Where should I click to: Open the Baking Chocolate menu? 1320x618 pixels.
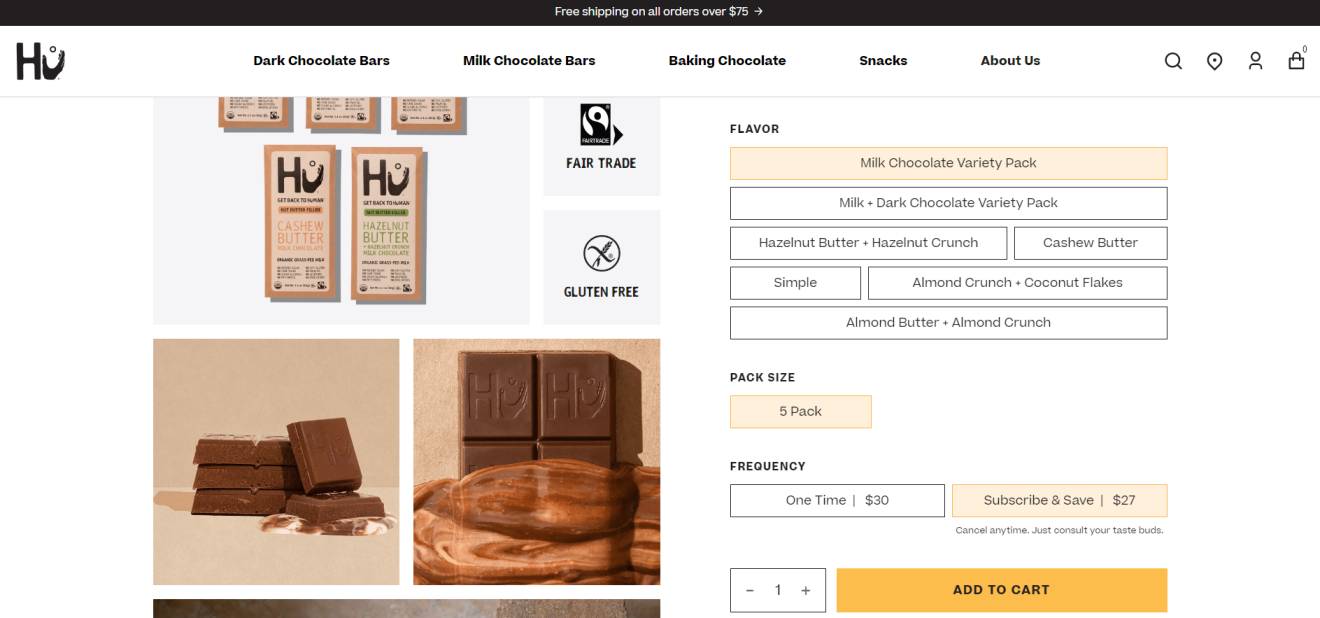tap(727, 61)
